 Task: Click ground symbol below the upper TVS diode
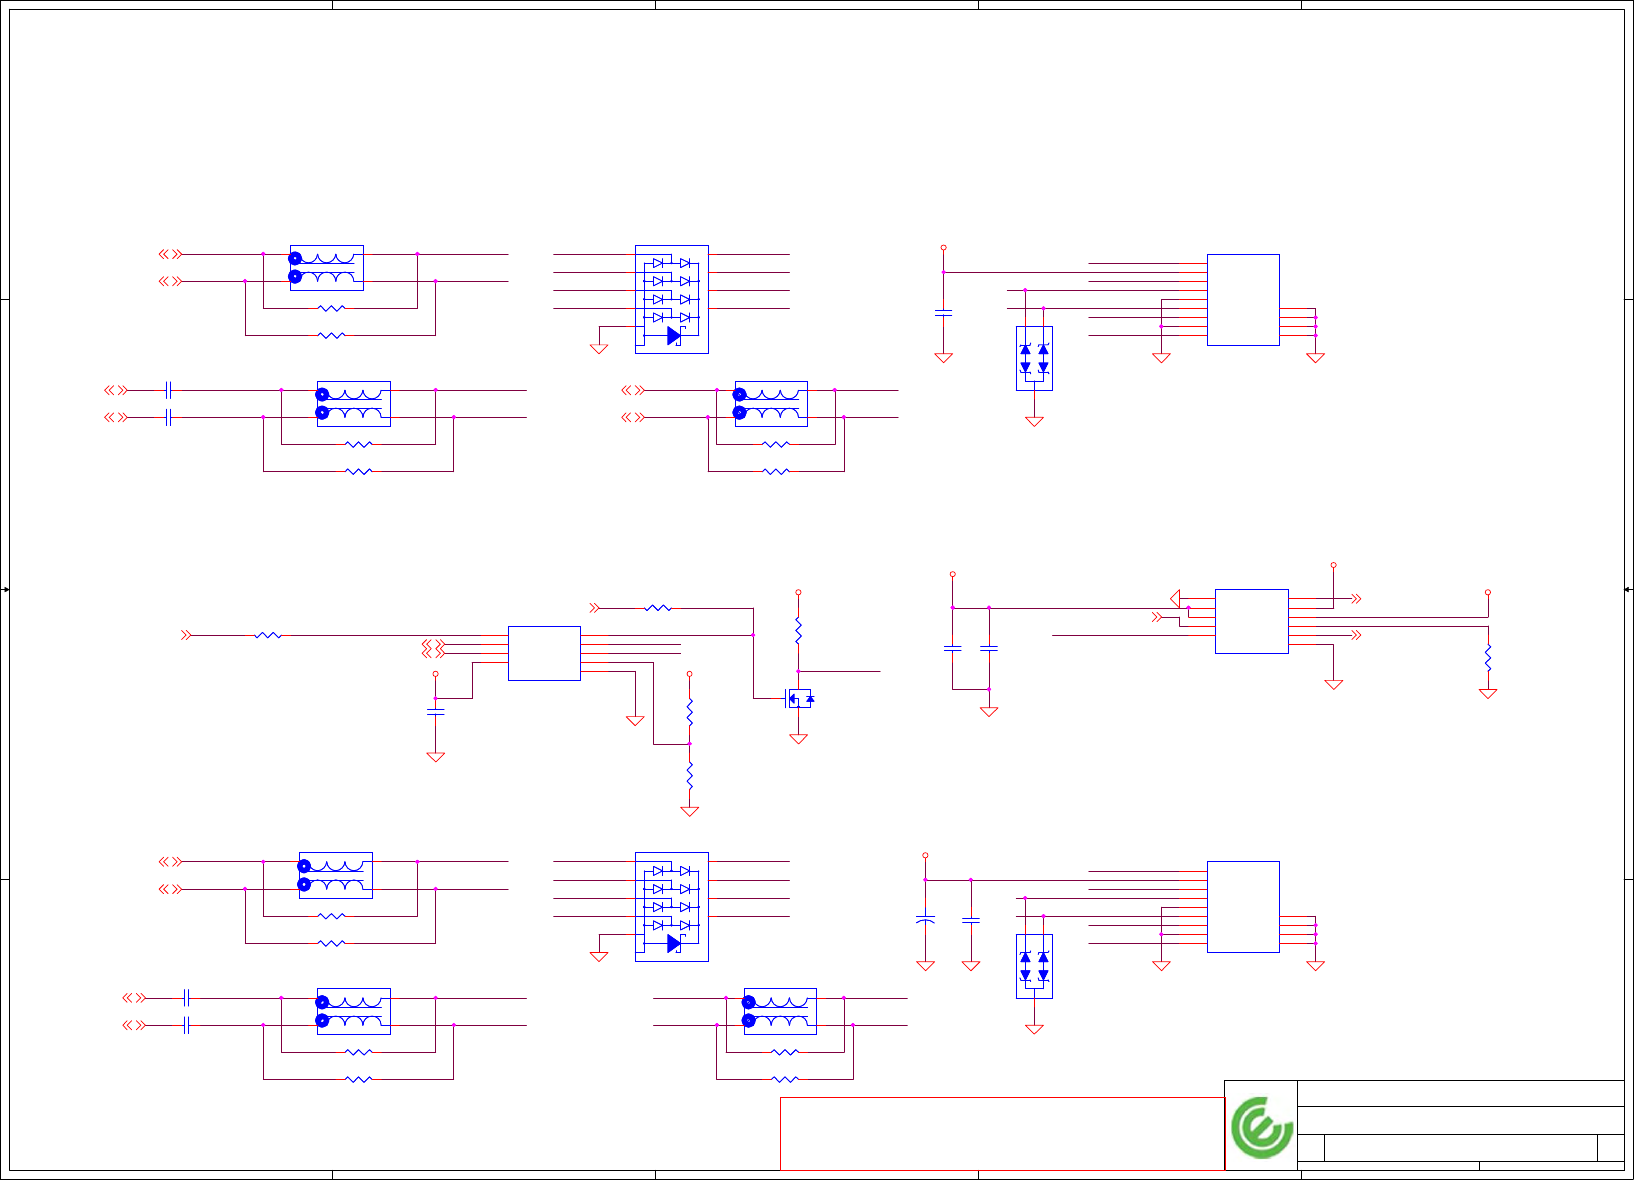(x=1034, y=421)
